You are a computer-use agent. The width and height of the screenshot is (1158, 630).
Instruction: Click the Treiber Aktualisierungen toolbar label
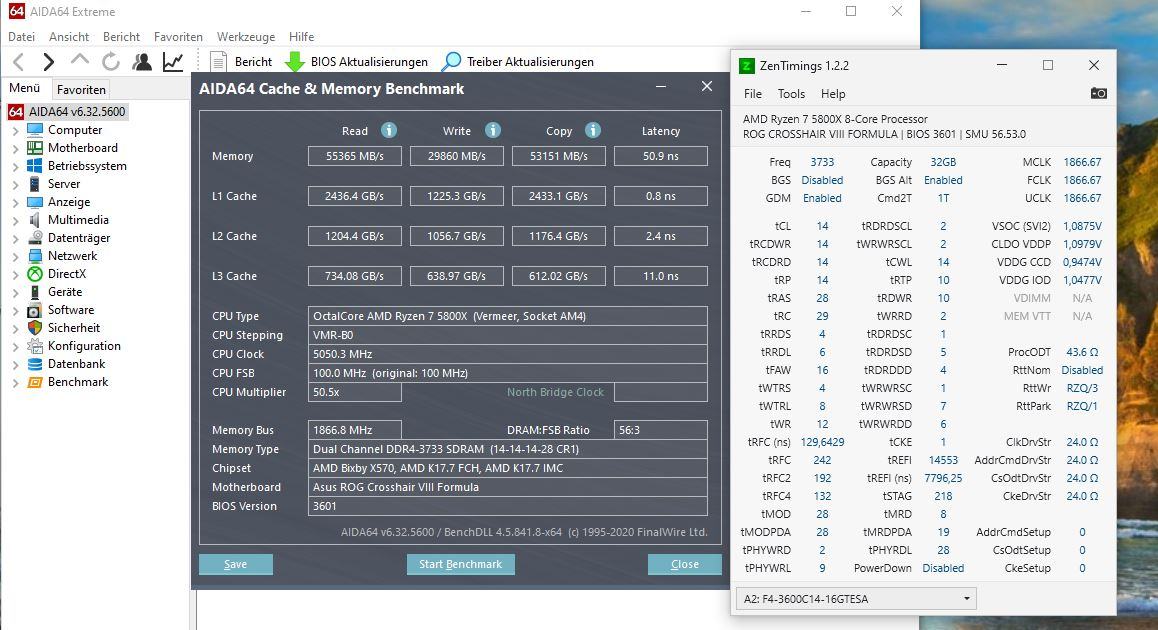click(530, 62)
